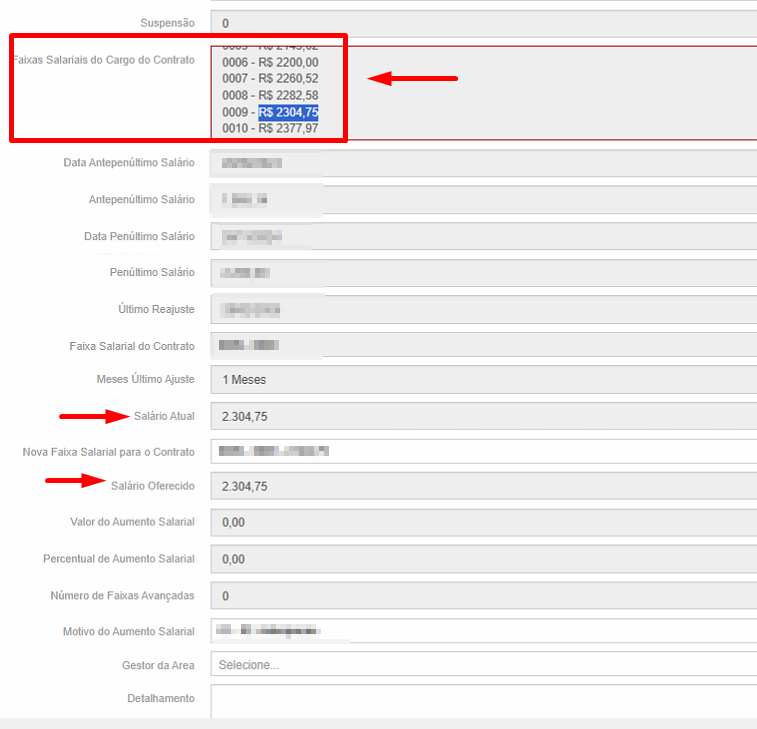757x729 pixels.
Task: Select salary range 0007 - R$ 2260,52
Action: 270,78
